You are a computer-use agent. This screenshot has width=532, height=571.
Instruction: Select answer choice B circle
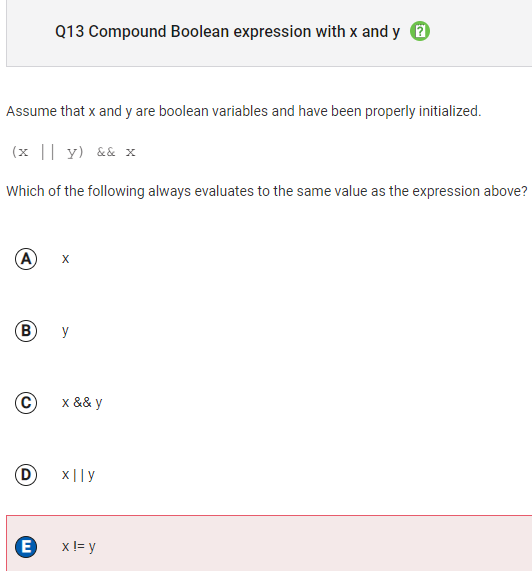(x=26, y=331)
